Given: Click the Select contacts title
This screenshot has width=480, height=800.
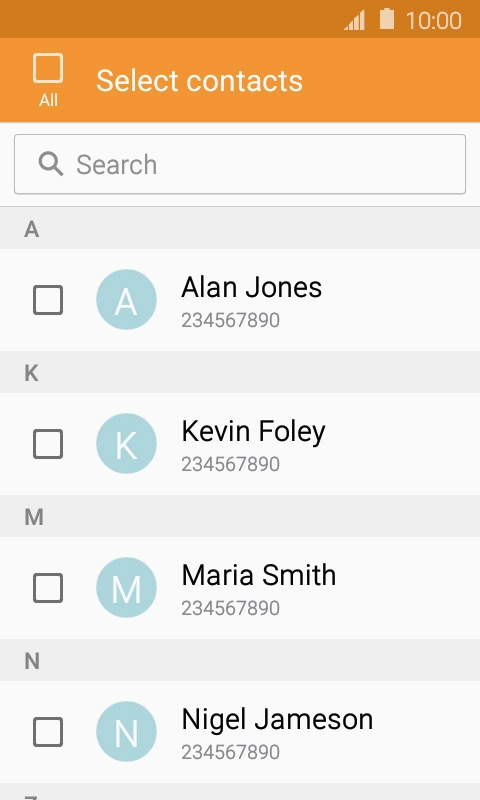Looking at the screenshot, I should point(199,81).
